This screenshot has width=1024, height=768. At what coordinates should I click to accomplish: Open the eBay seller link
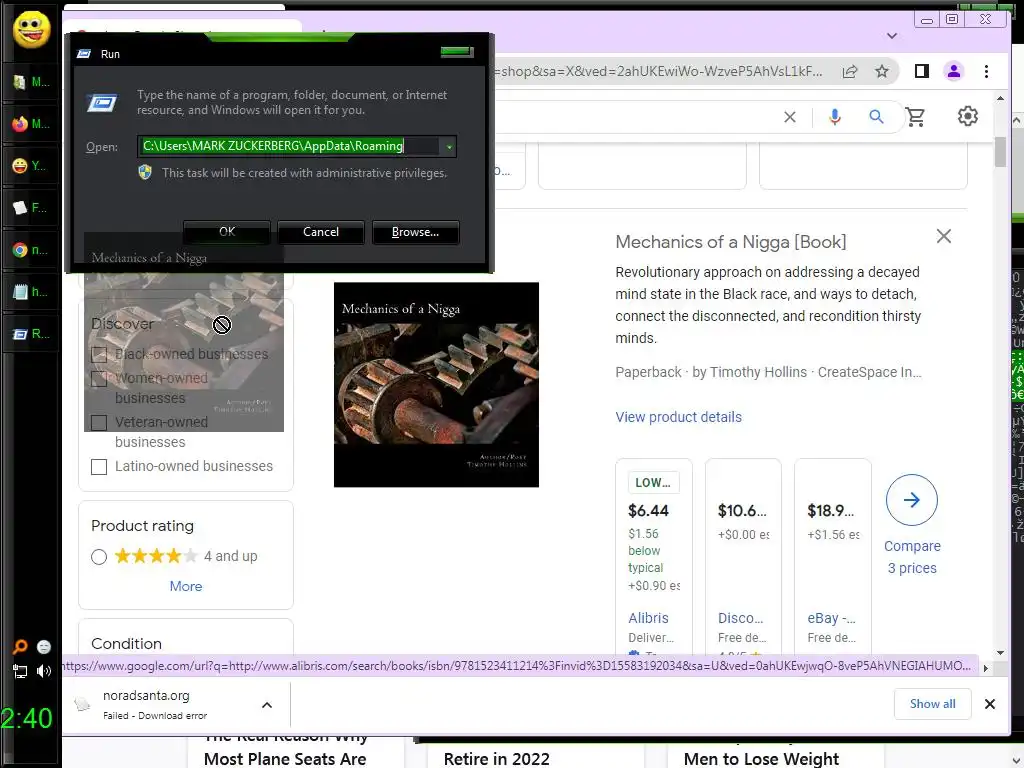pos(831,618)
